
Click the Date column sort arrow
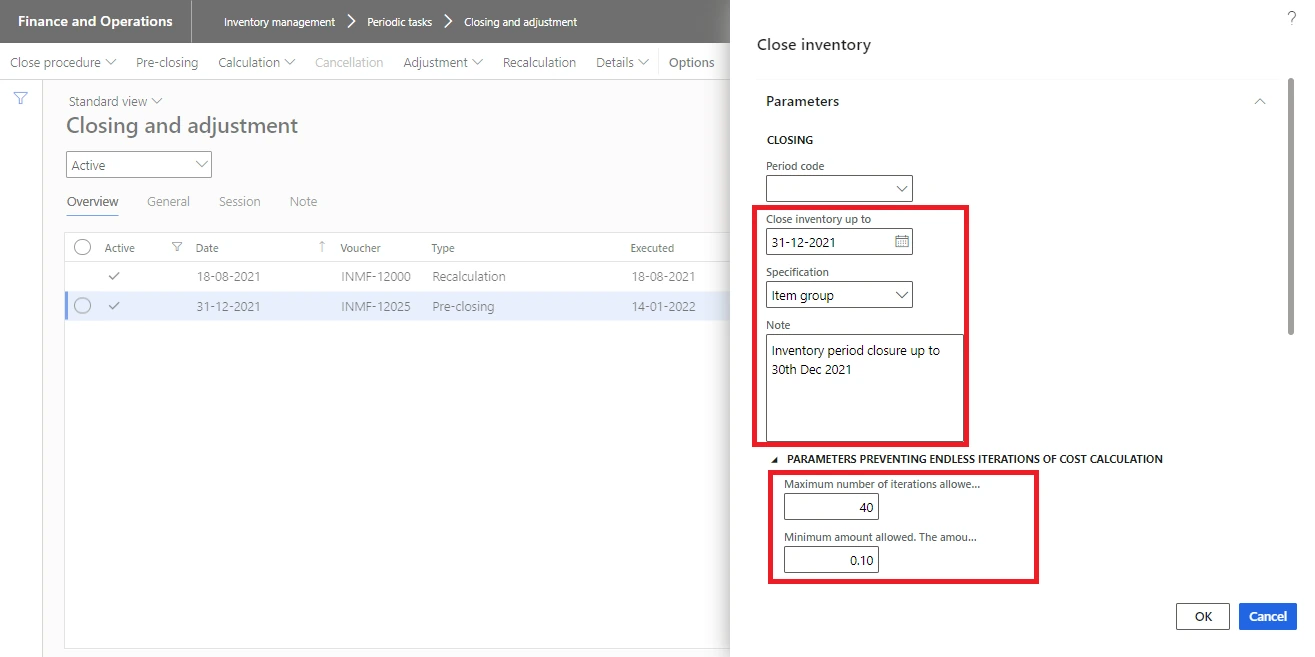(x=322, y=247)
